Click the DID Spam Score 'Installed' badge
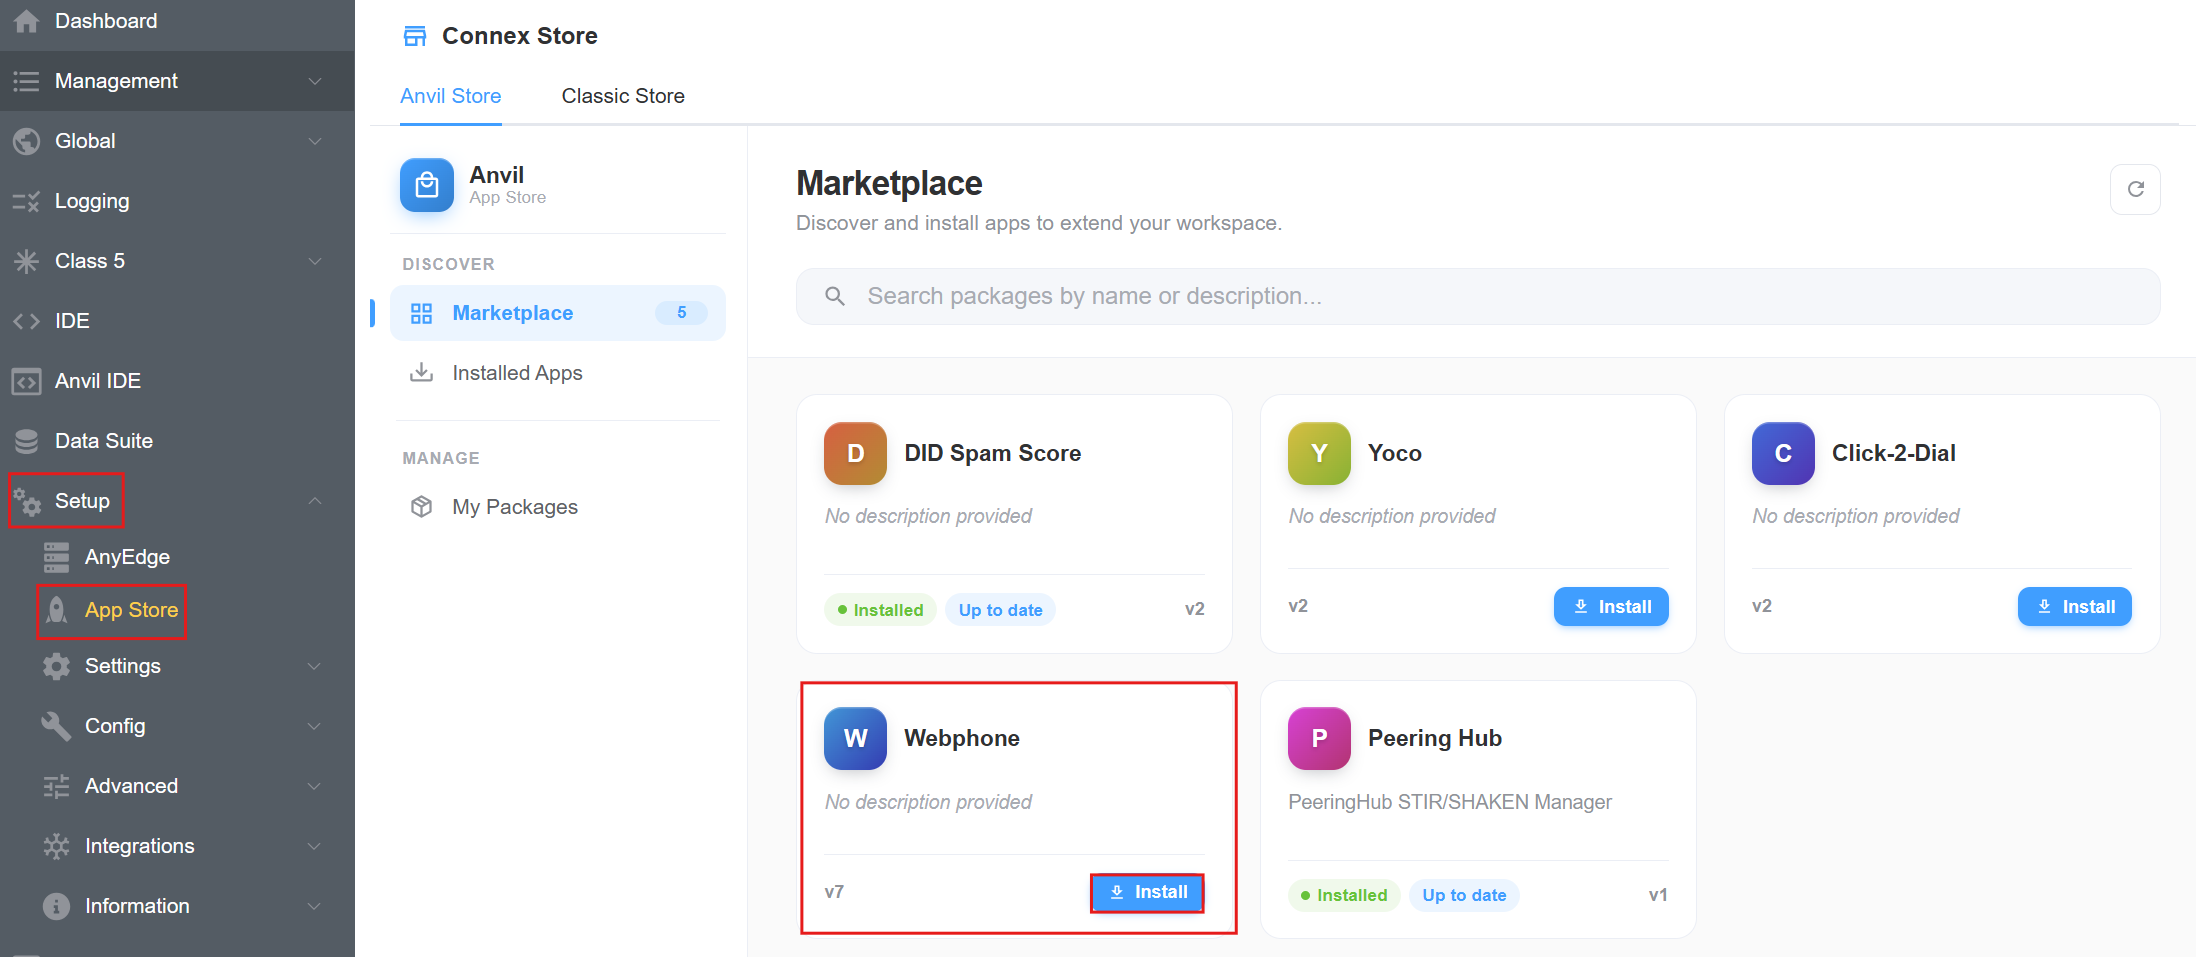This screenshot has width=2196, height=957. point(880,610)
